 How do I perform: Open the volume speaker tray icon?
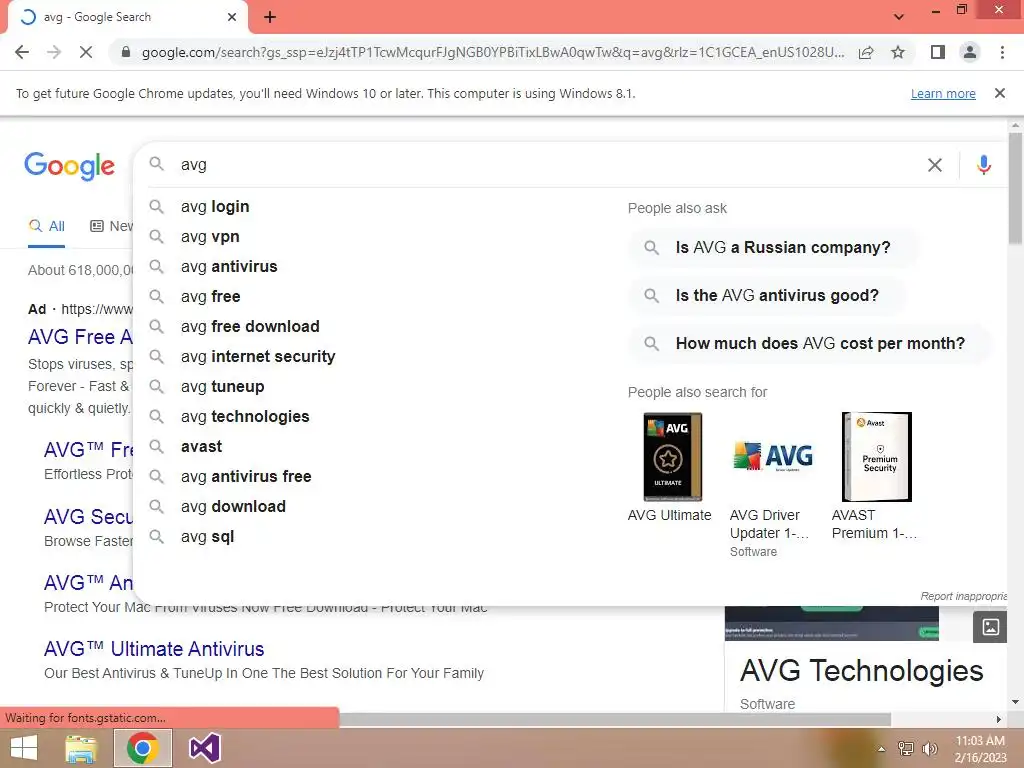(x=930, y=748)
